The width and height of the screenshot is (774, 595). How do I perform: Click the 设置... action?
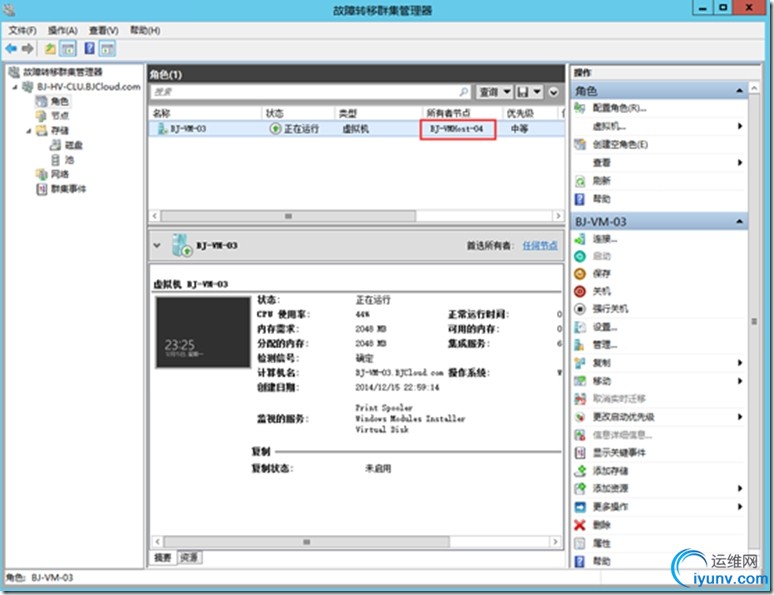coord(605,327)
